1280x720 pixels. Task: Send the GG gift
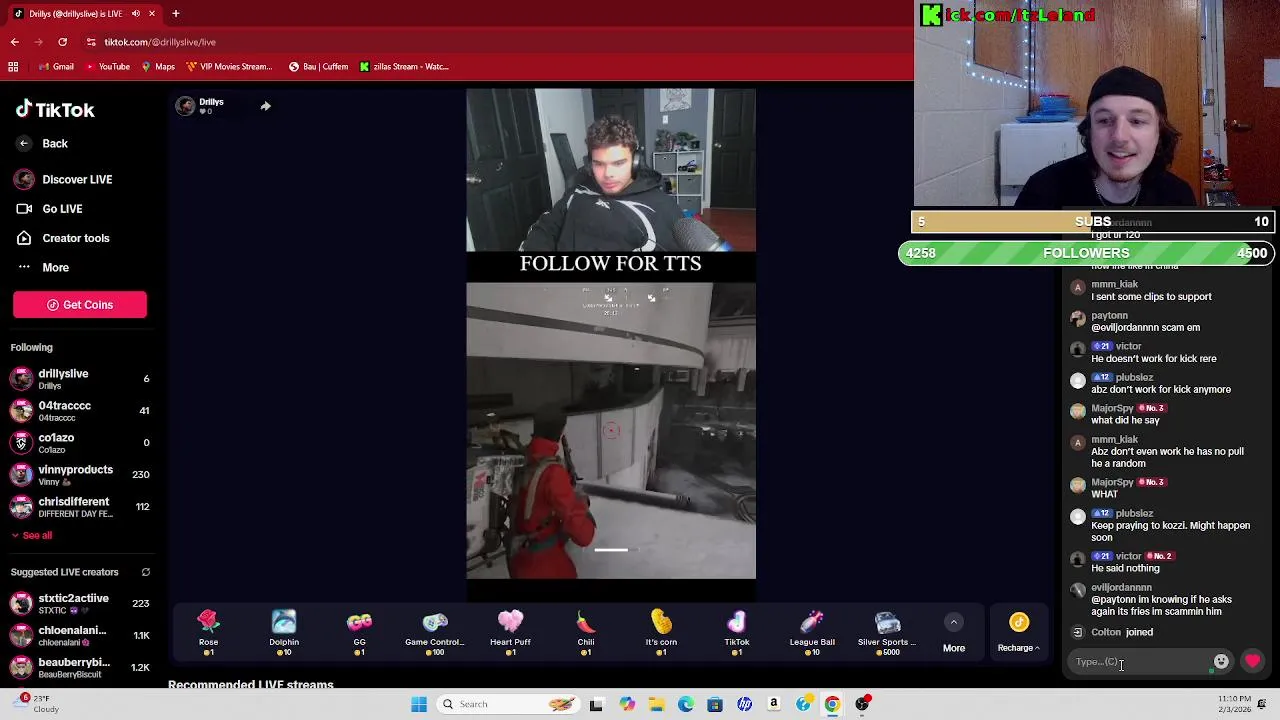tap(359, 633)
